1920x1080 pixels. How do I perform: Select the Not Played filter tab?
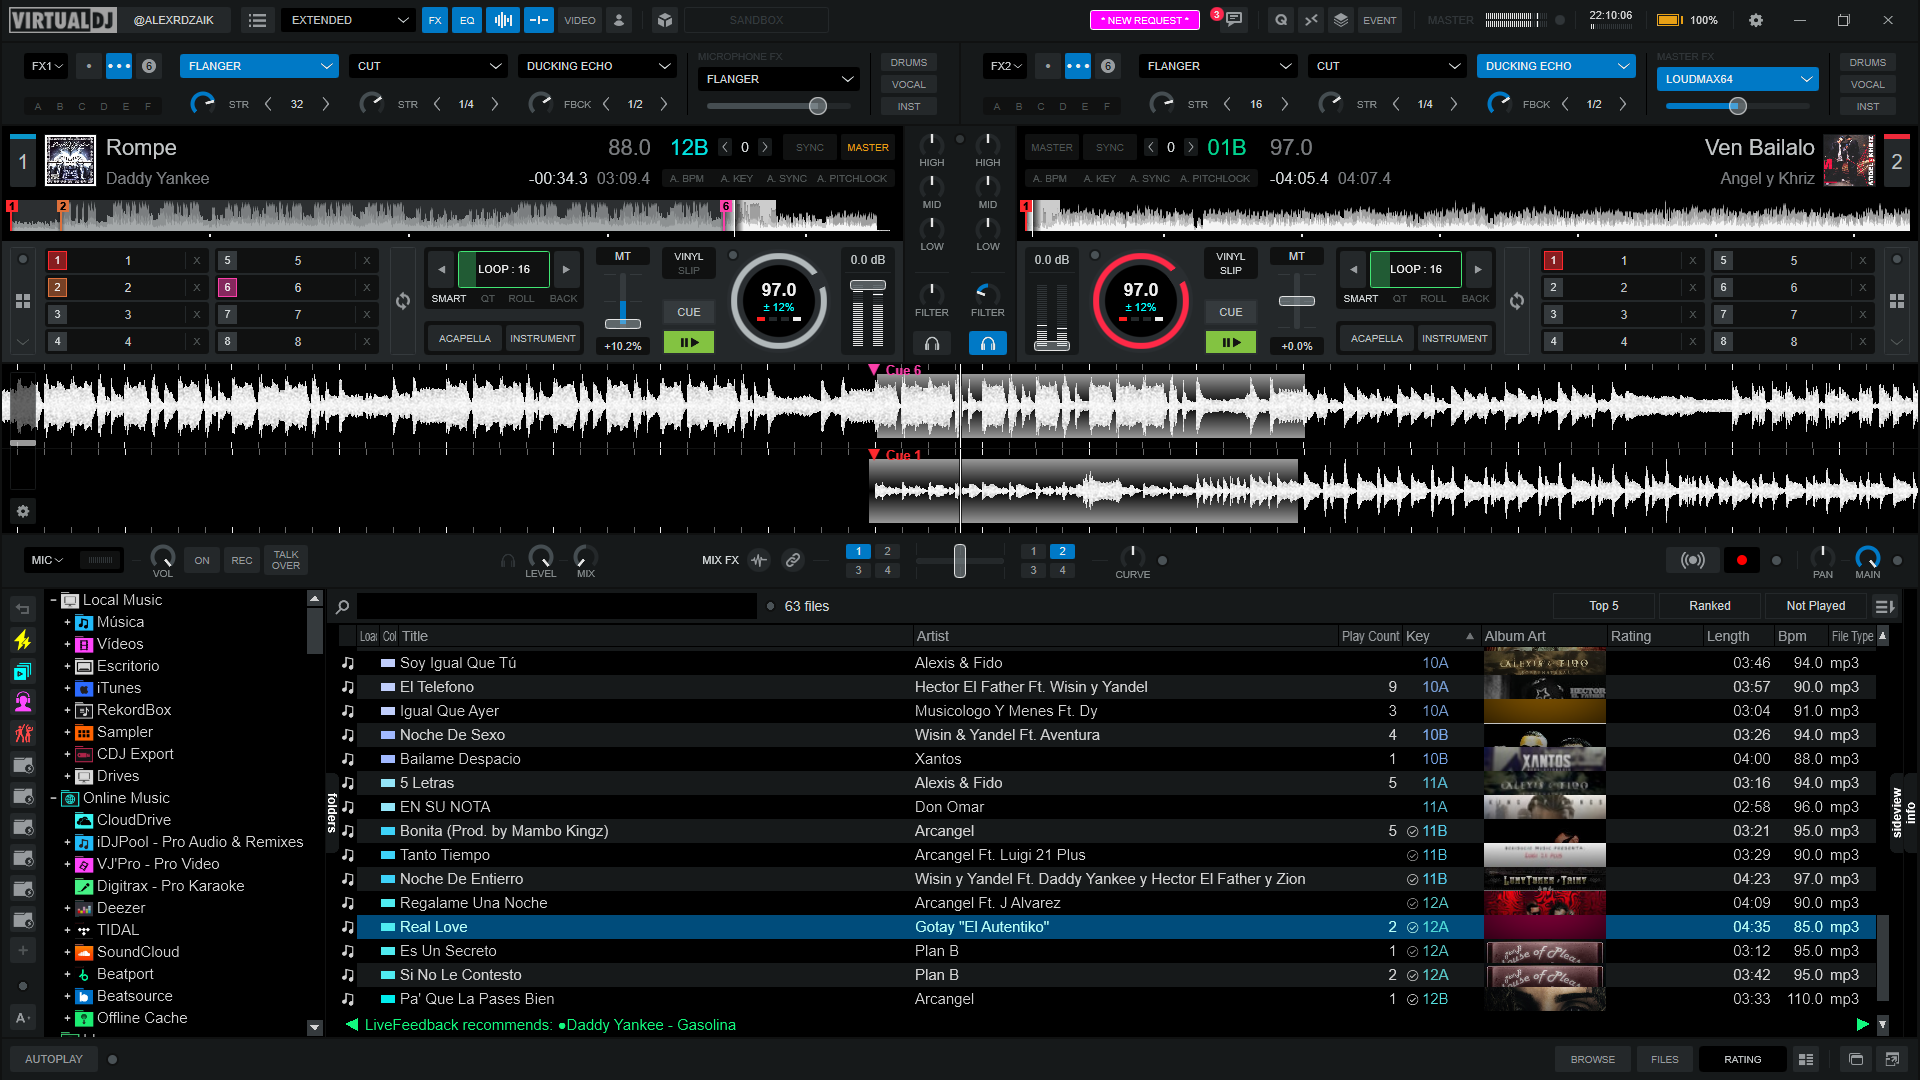[x=1815, y=606]
